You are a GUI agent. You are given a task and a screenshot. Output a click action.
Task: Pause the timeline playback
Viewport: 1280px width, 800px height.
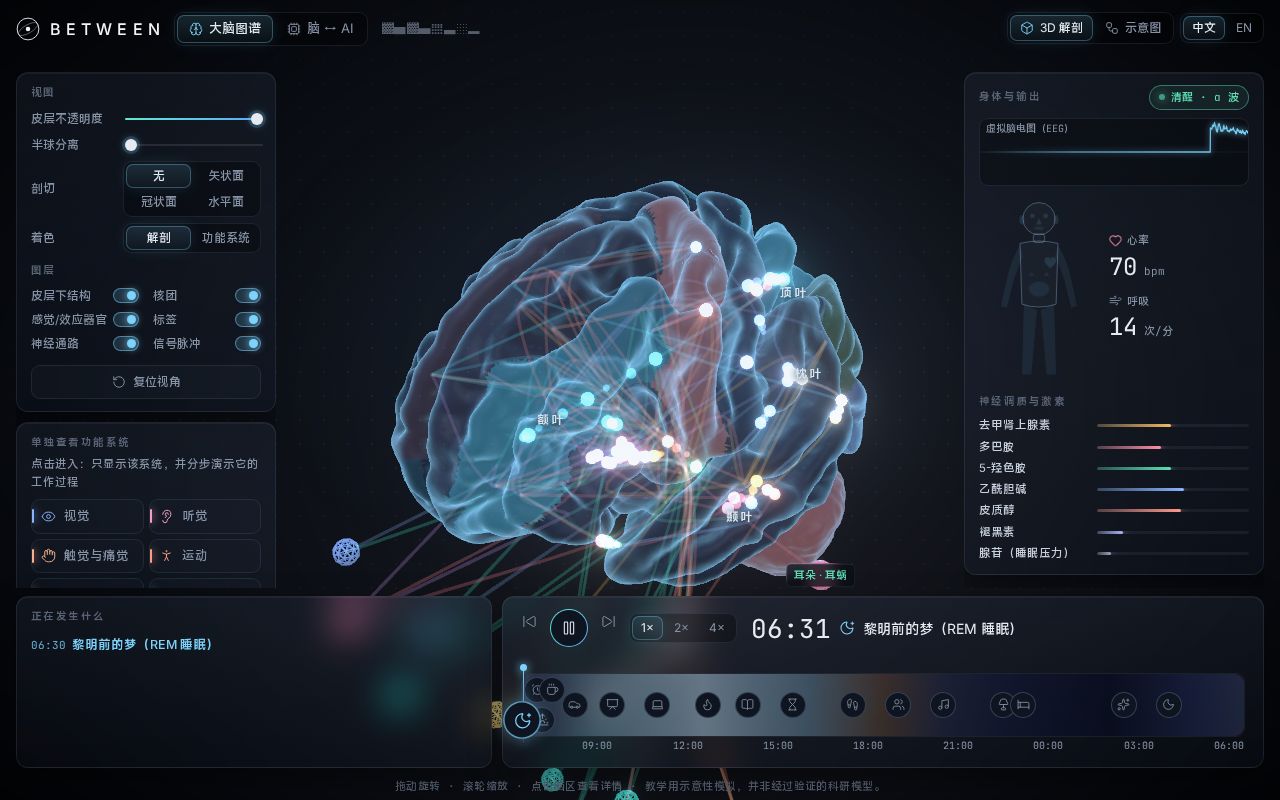point(569,628)
